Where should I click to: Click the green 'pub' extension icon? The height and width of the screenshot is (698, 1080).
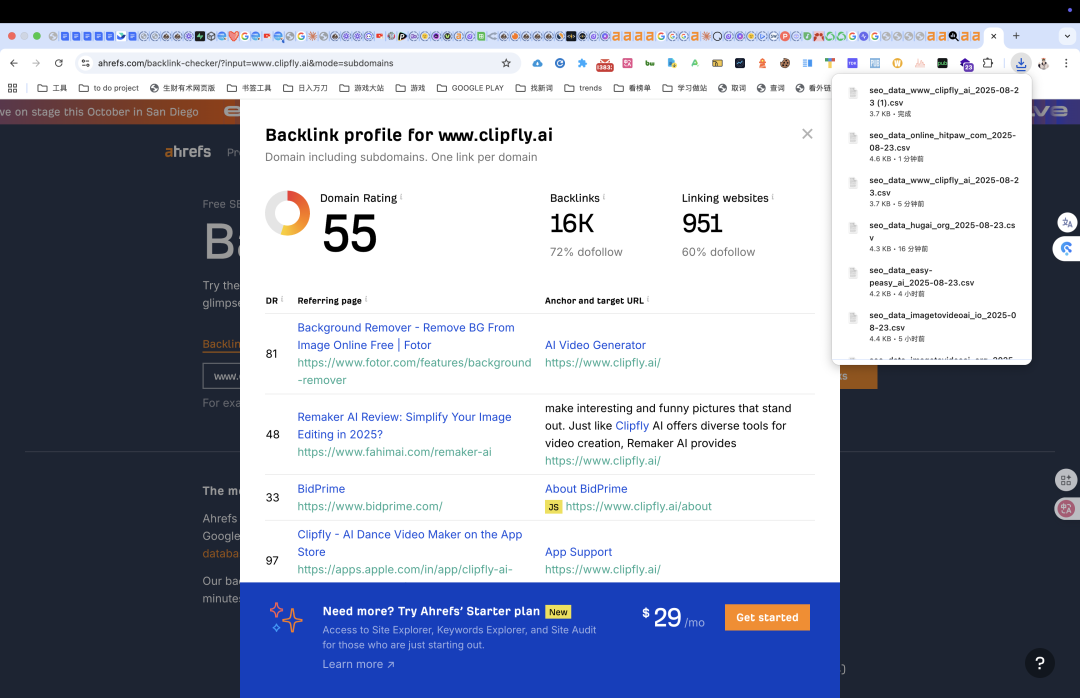942,63
